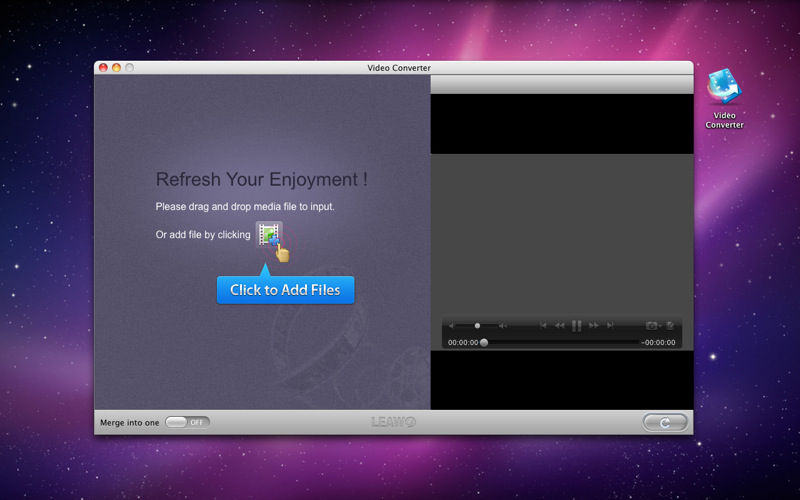Click the volume slider knob

coord(477,325)
